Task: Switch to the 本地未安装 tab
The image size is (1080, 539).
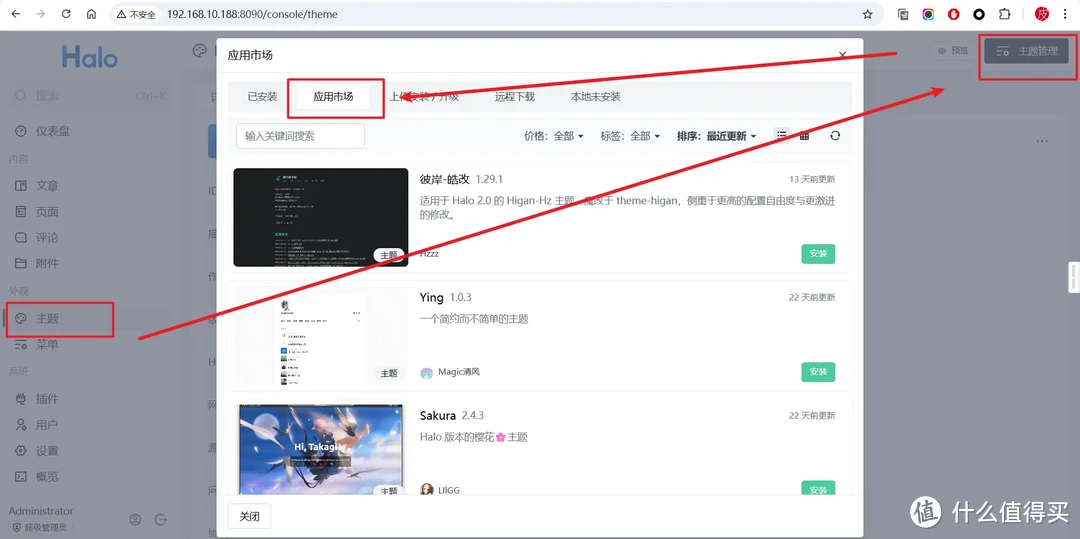Action: click(596, 96)
